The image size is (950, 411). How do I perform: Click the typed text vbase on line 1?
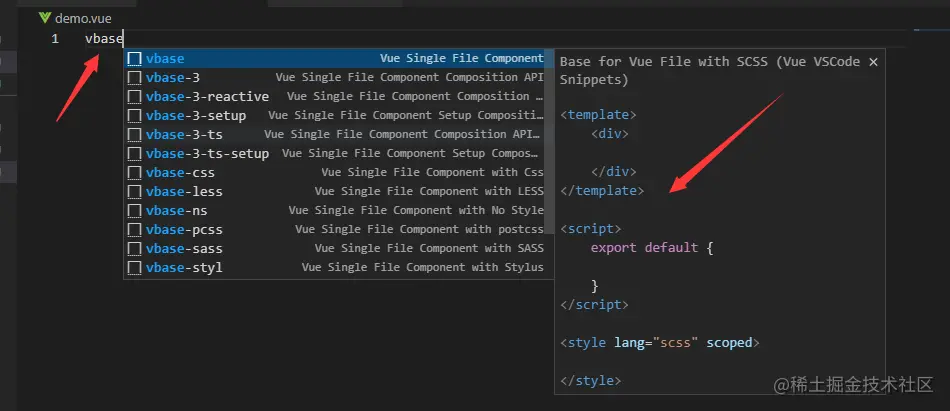104,39
